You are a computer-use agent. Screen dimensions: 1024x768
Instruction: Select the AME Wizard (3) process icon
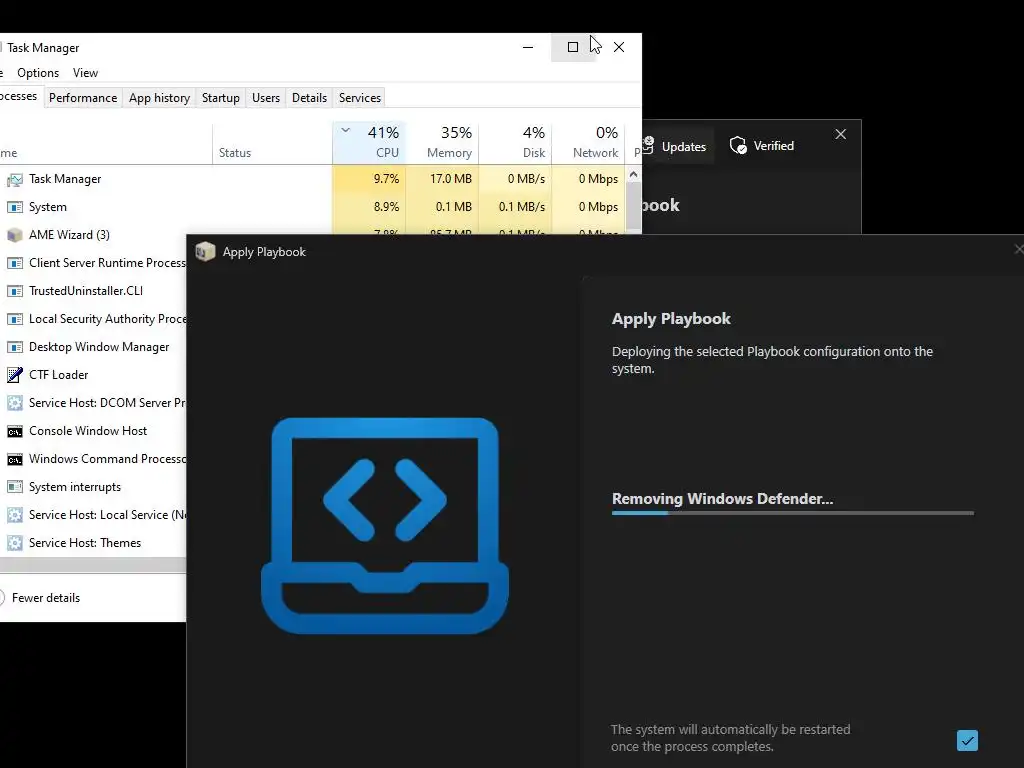pyautogui.click(x=14, y=235)
